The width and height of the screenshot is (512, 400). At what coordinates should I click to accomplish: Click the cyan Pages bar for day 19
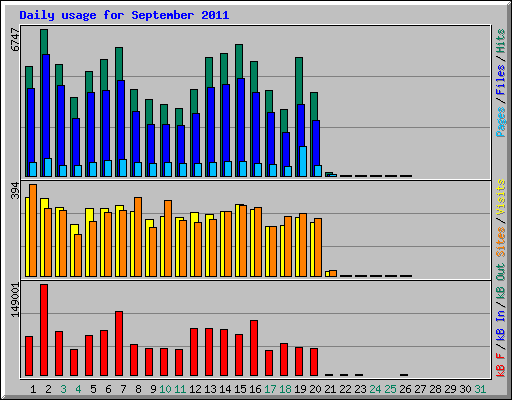303,161
